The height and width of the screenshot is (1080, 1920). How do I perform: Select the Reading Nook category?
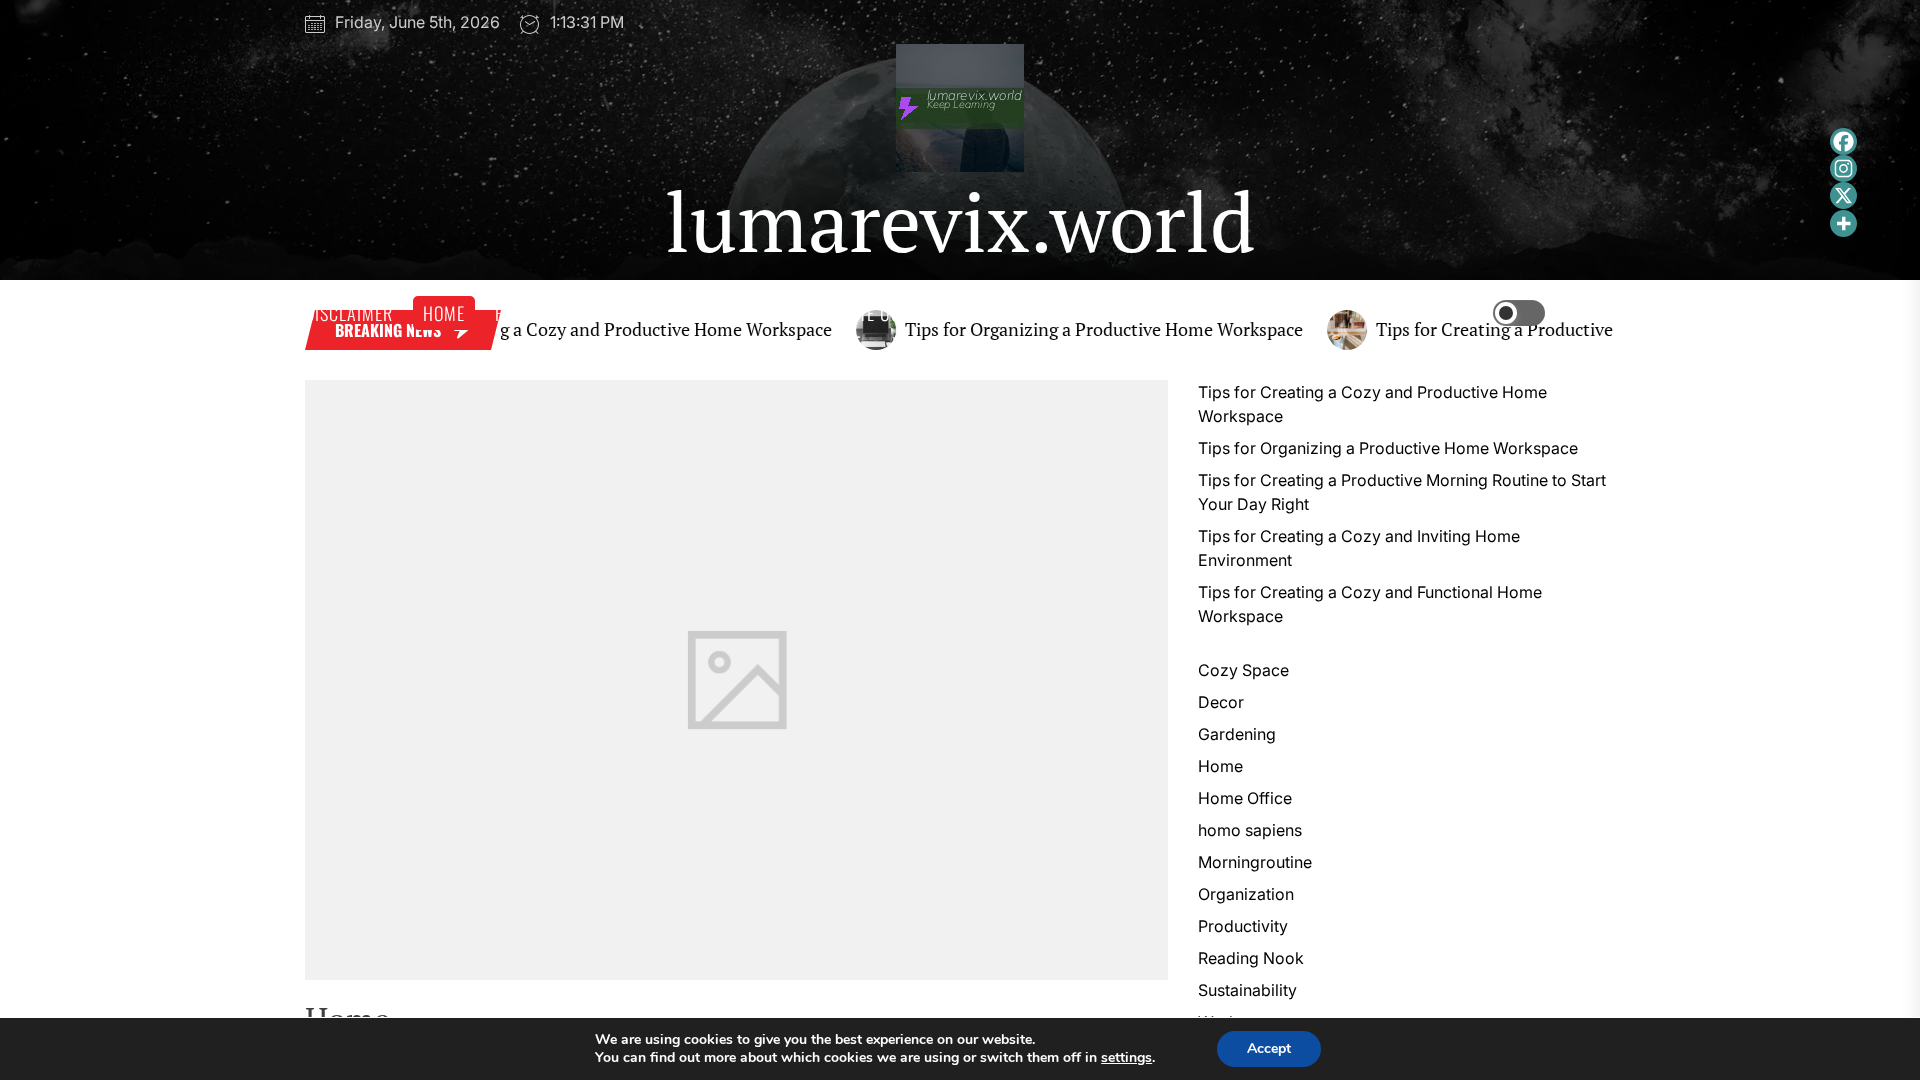(x=1251, y=958)
